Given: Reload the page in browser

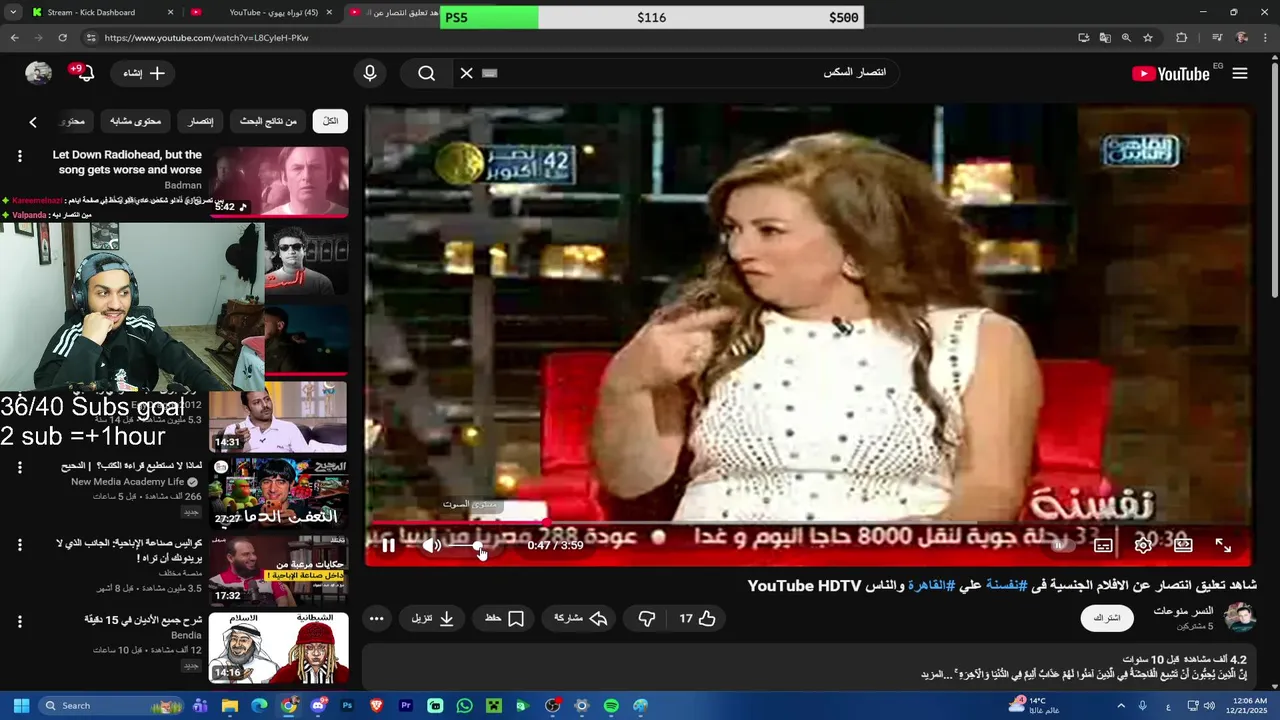Looking at the screenshot, I should click(62, 37).
